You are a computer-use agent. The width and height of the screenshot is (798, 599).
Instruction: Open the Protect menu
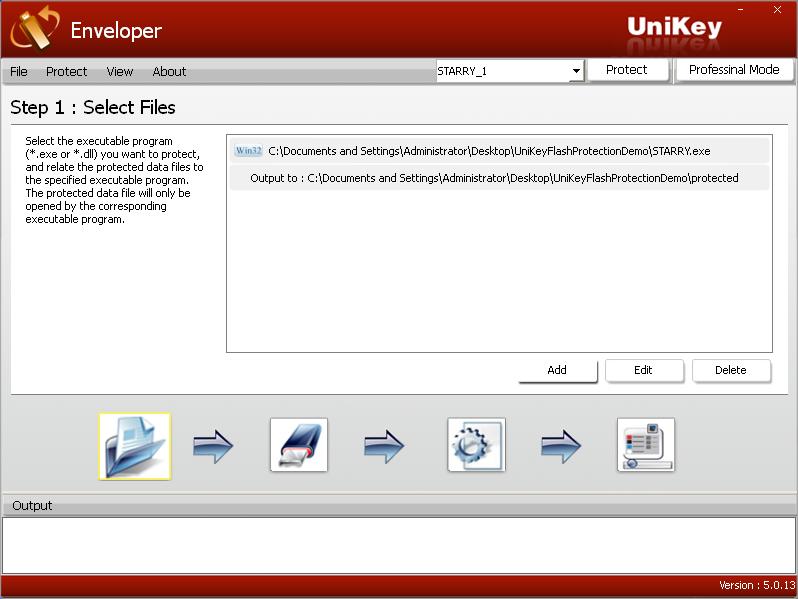[67, 72]
